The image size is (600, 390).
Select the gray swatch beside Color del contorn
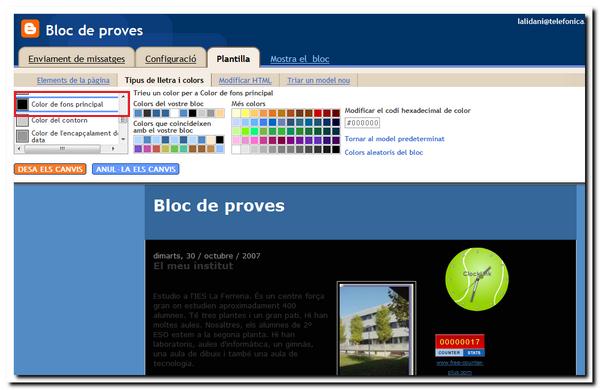click(x=23, y=121)
